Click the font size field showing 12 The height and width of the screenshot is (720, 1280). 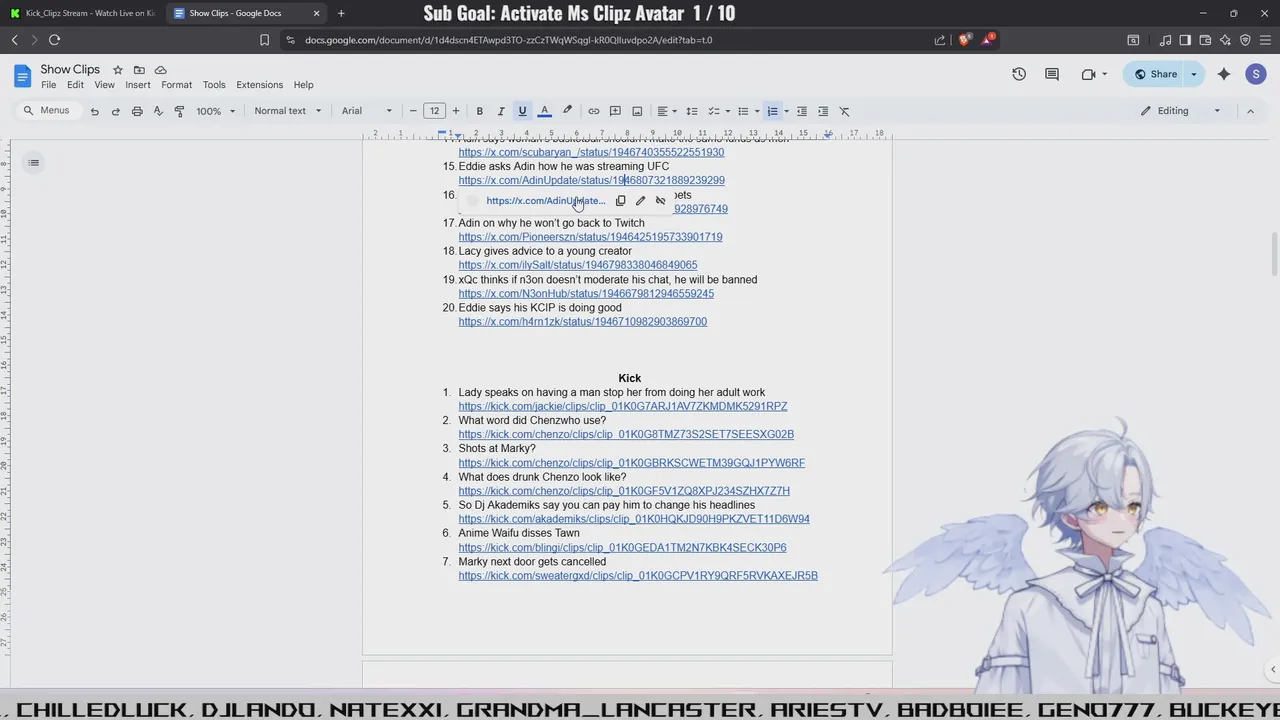[434, 111]
